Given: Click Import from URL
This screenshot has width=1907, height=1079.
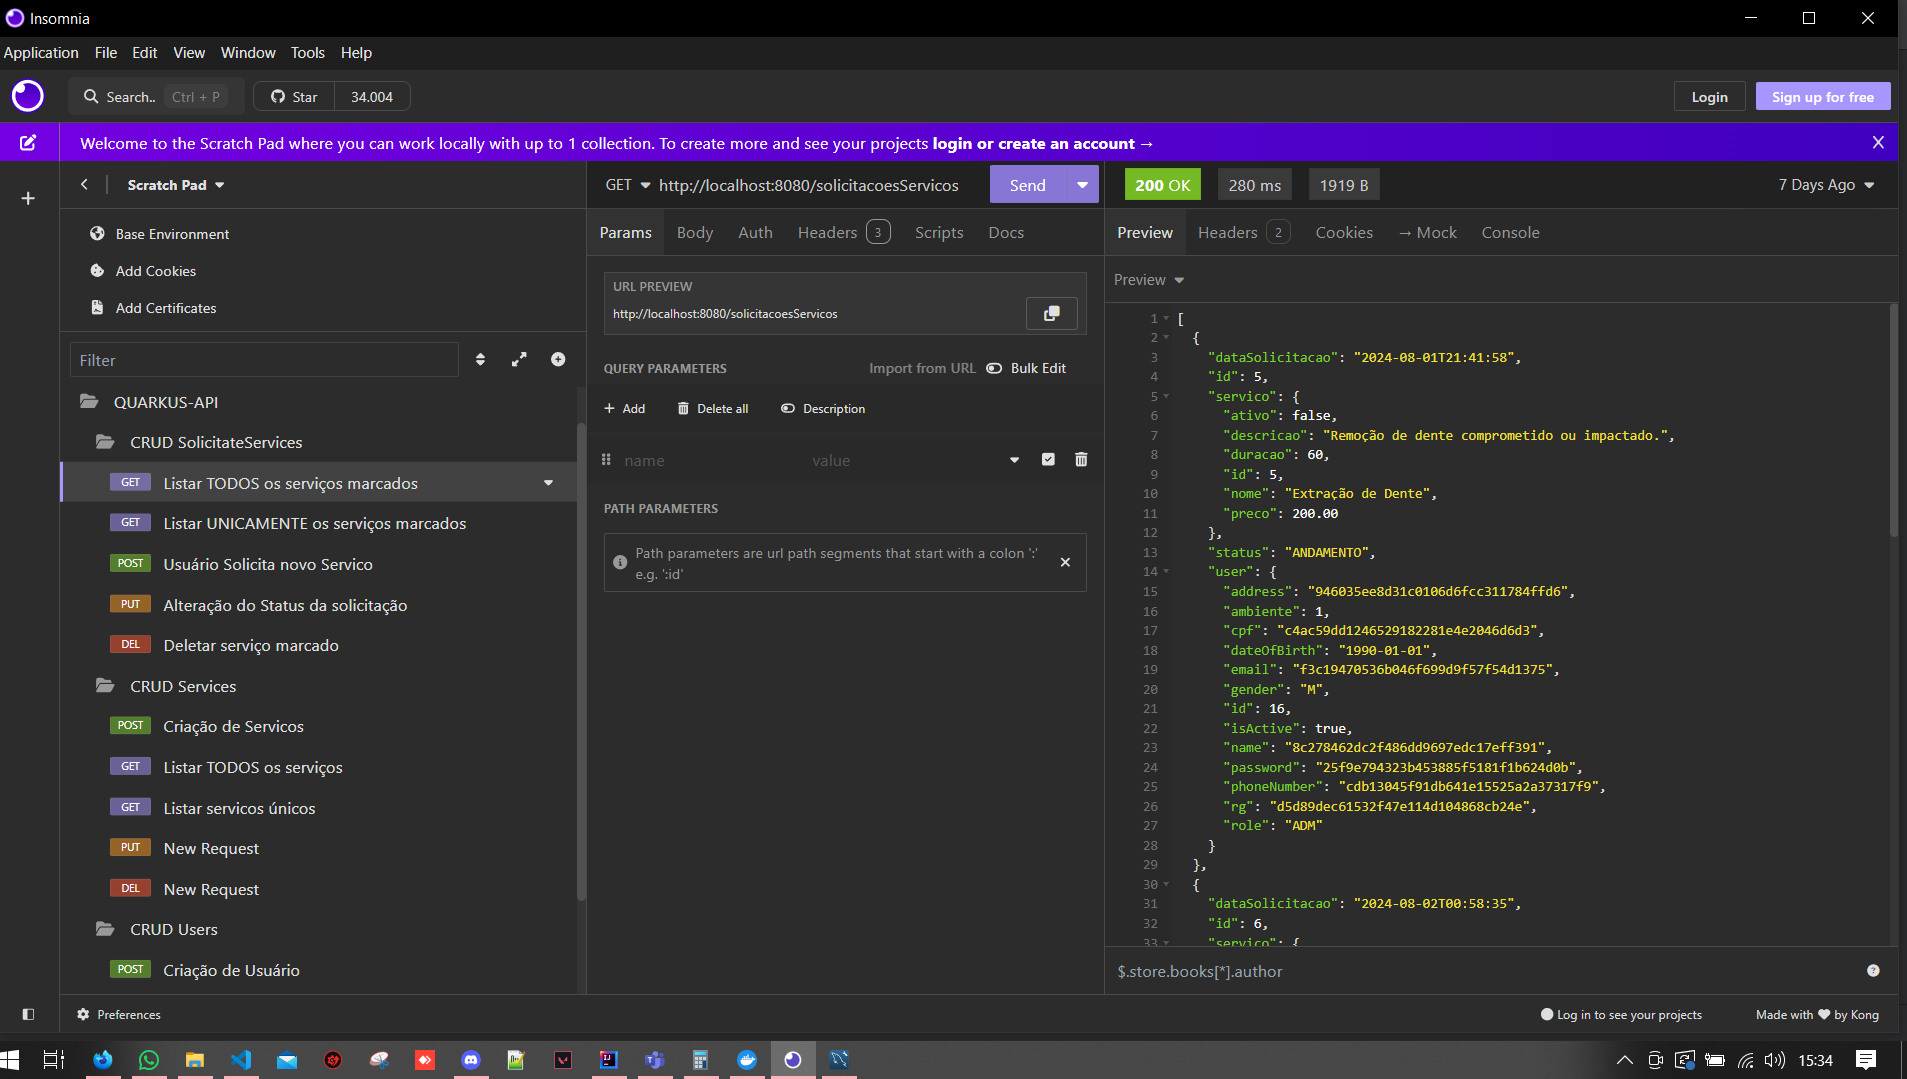Looking at the screenshot, I should pos(922,368).
